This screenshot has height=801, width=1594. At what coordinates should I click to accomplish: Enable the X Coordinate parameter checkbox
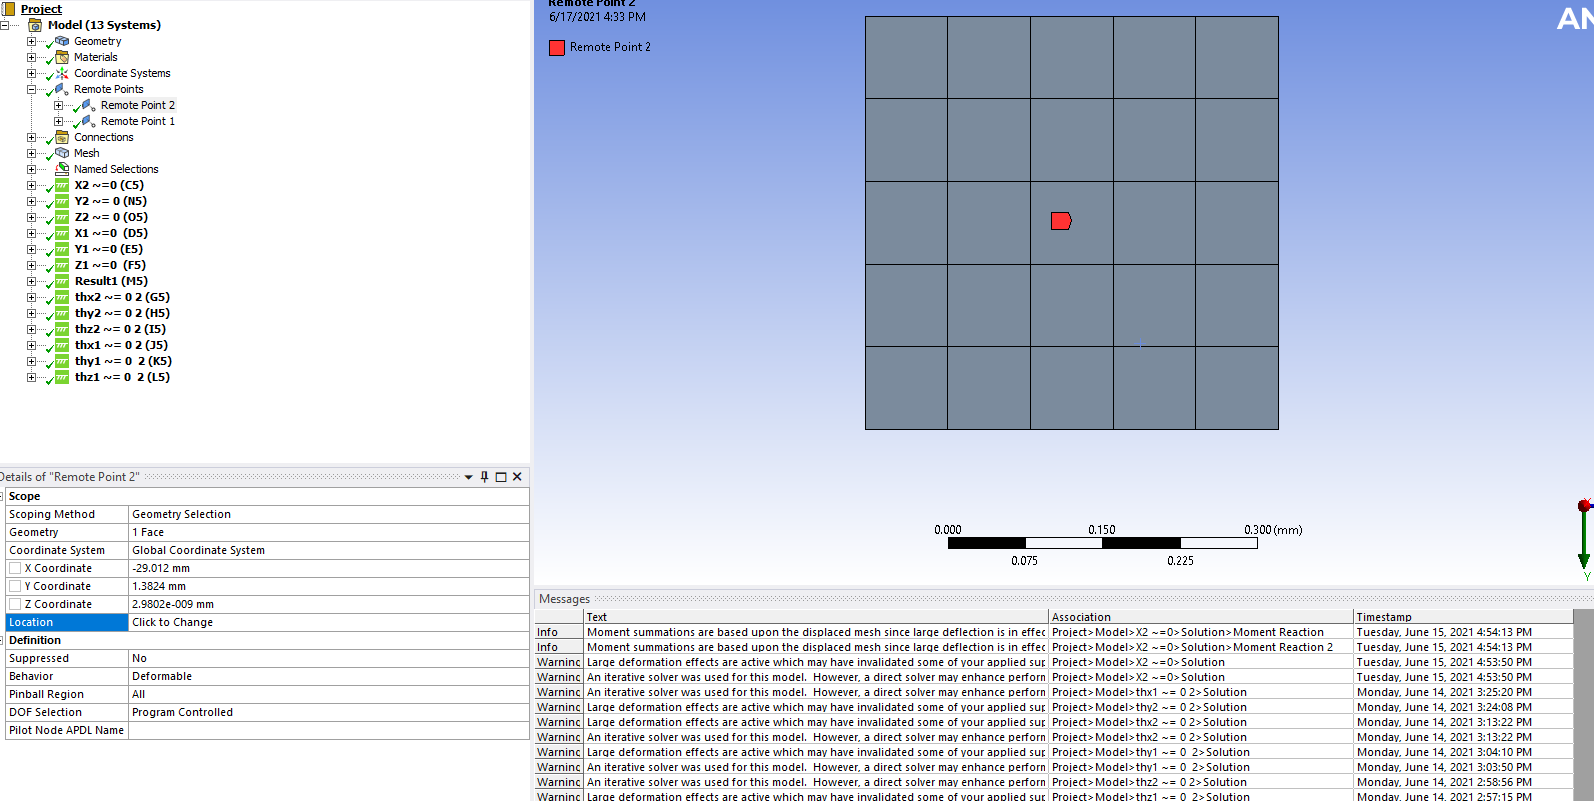(15, 568)
